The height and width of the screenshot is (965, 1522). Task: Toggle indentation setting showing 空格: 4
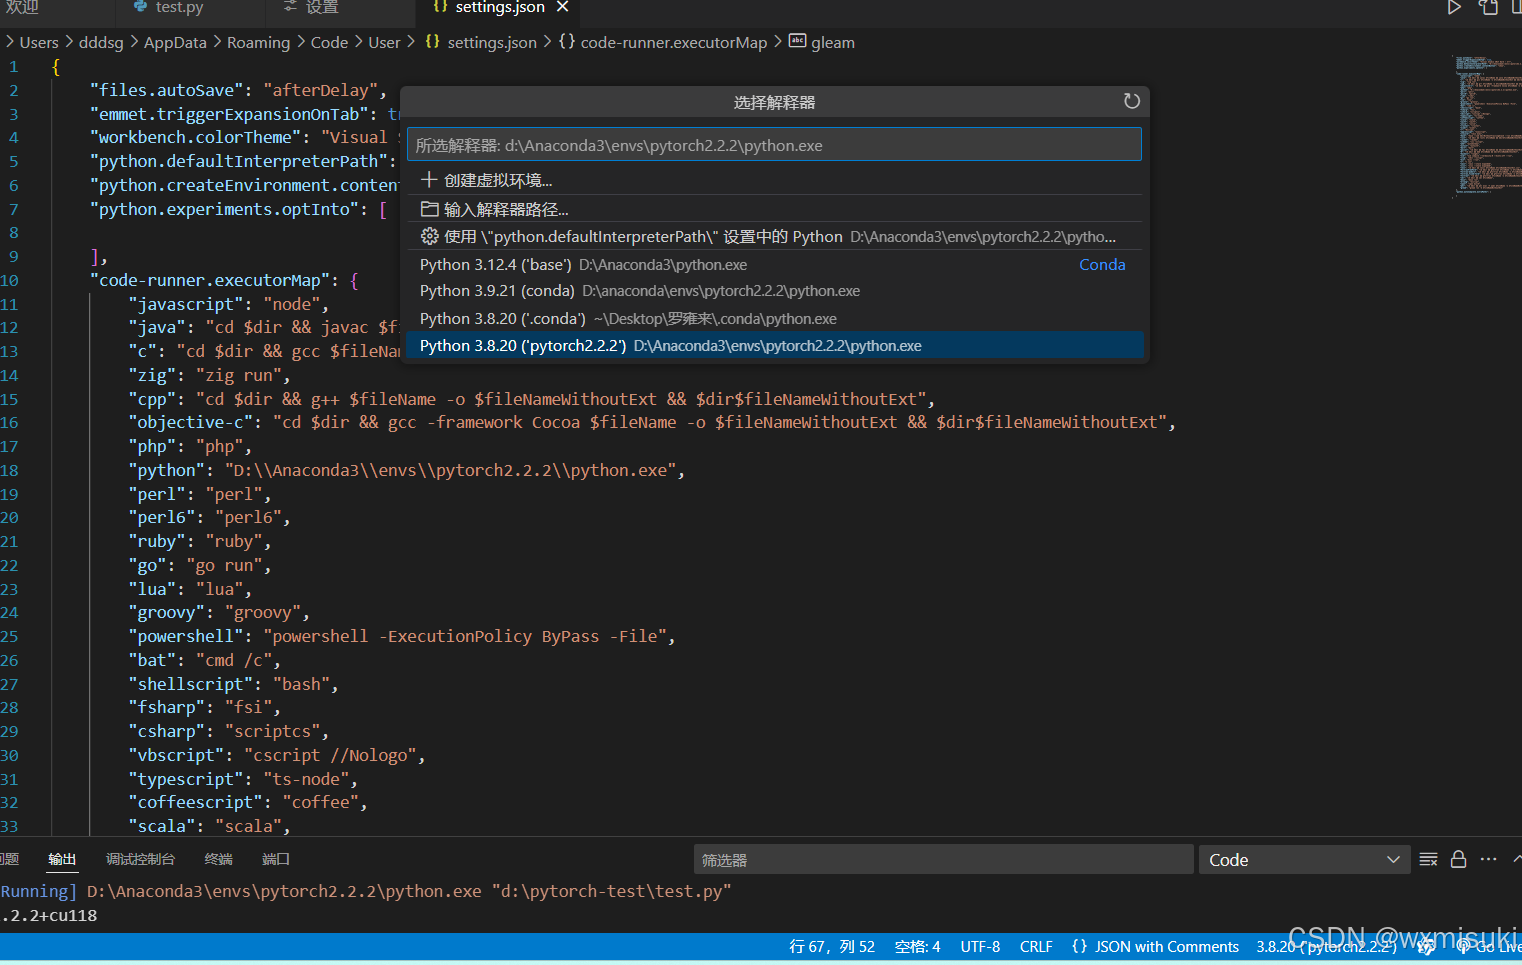click(917, 946)
